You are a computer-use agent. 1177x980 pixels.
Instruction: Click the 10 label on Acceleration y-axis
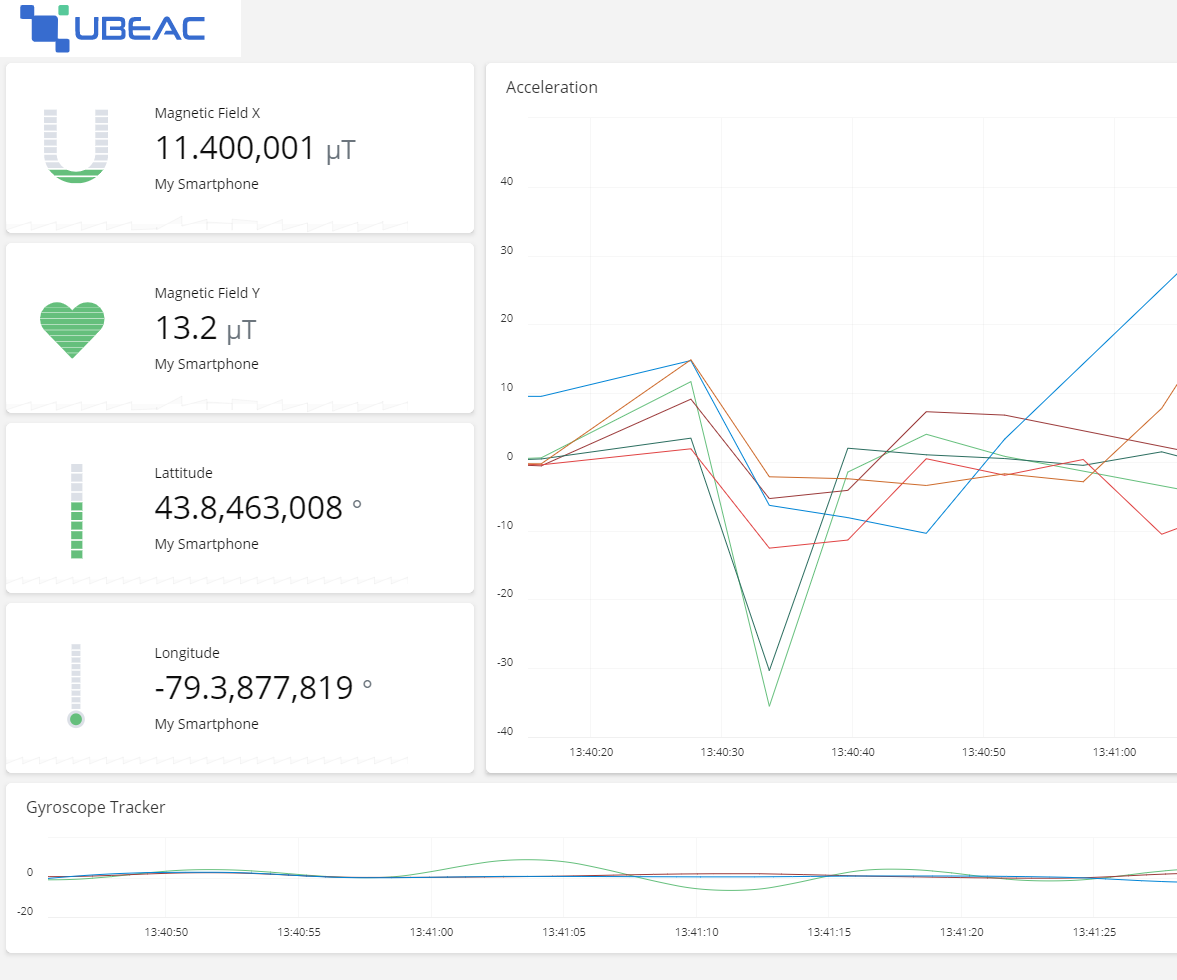[x=507, y=388]
